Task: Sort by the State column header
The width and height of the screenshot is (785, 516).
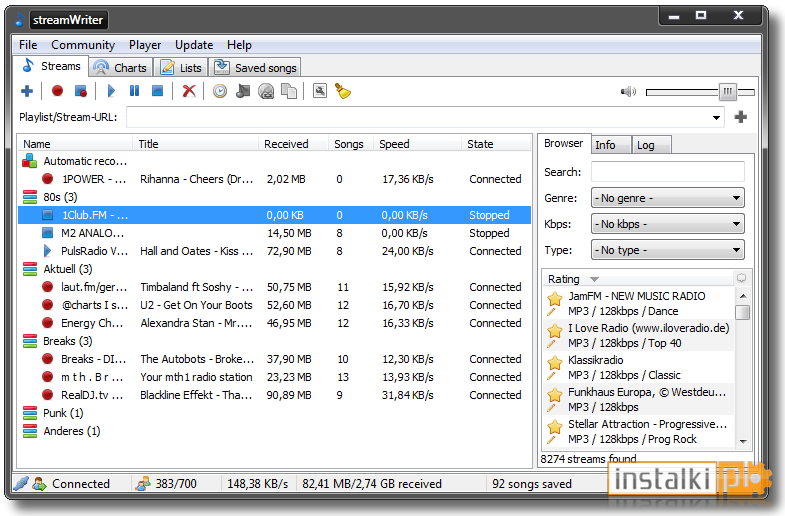Action: (496, 144)
